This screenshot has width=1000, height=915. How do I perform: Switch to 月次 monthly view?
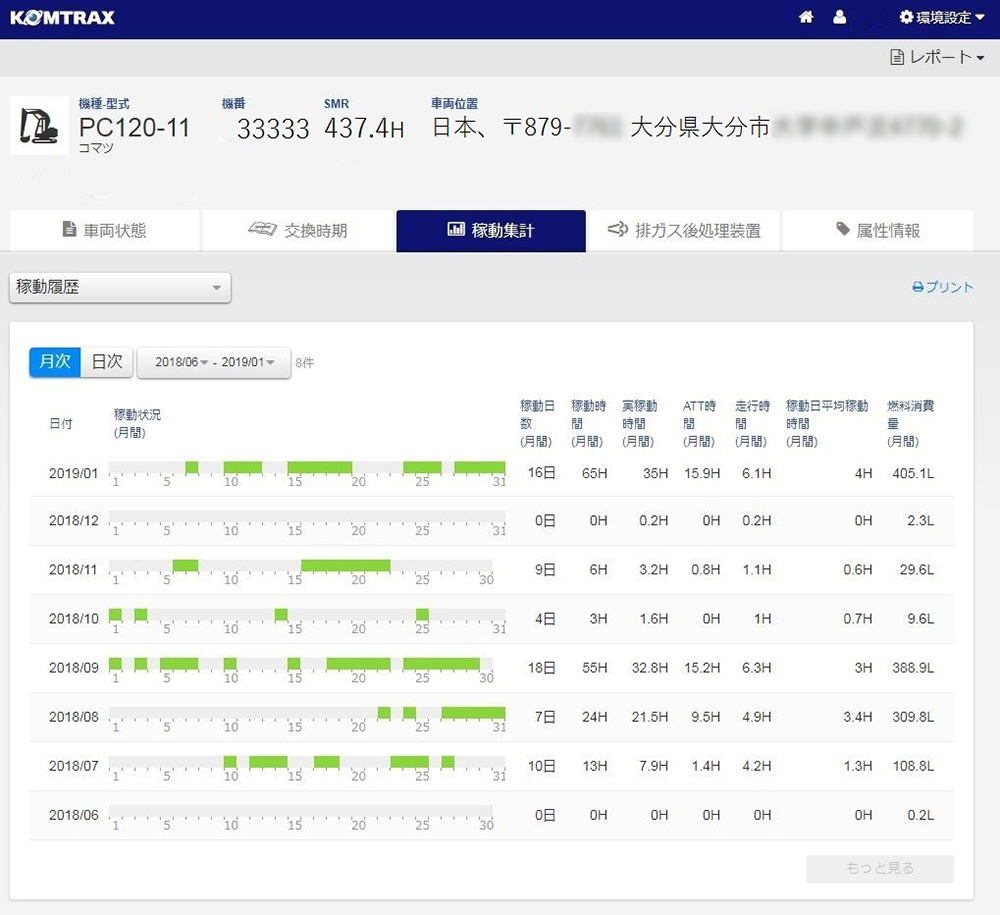pyautogui.click(x=55, y=362)
